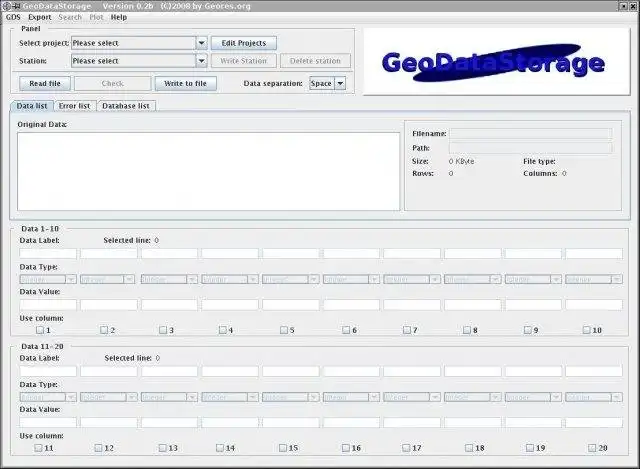Tick Use column 17 checkbox
The height and width of the screenshot is (469, 640).
point(406,448)
